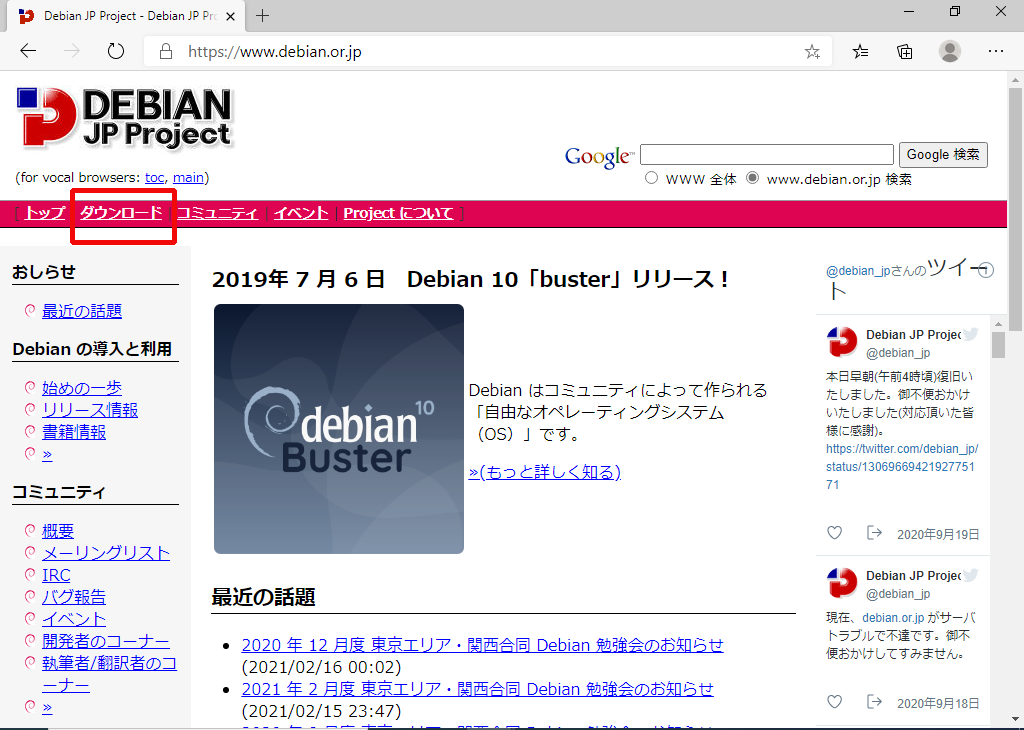Open a new browser tab with plus
Viewport: 1024px width, 730px height.
(x=263, y=16)
